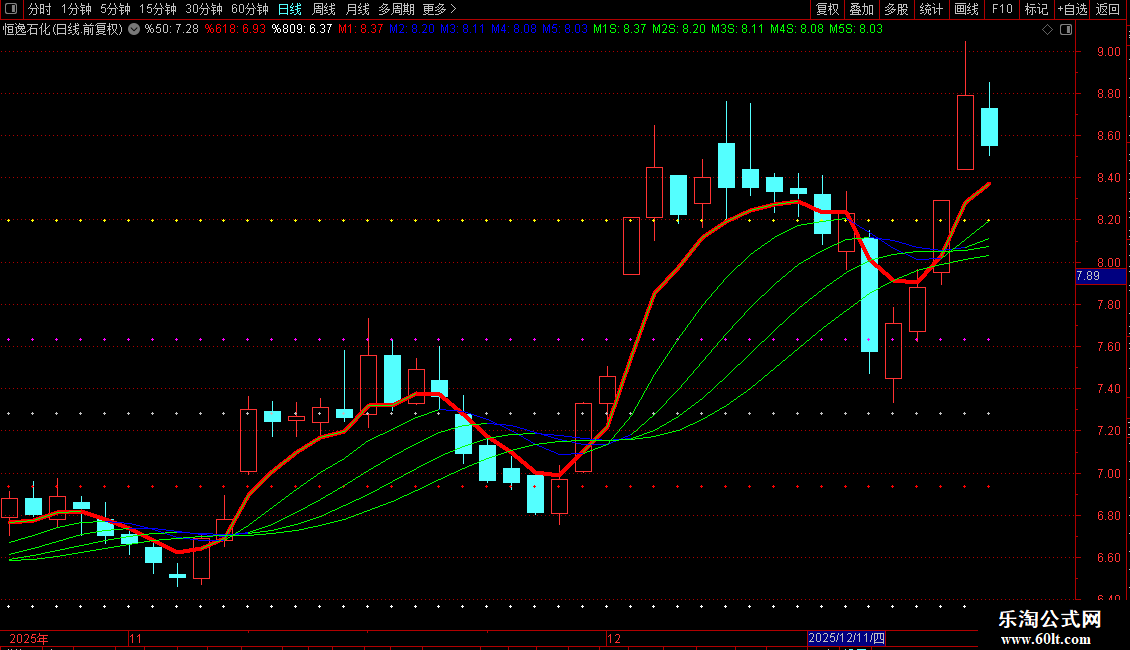
Task: Click the M2S: 8.20 green label
Action: [679, 30]
